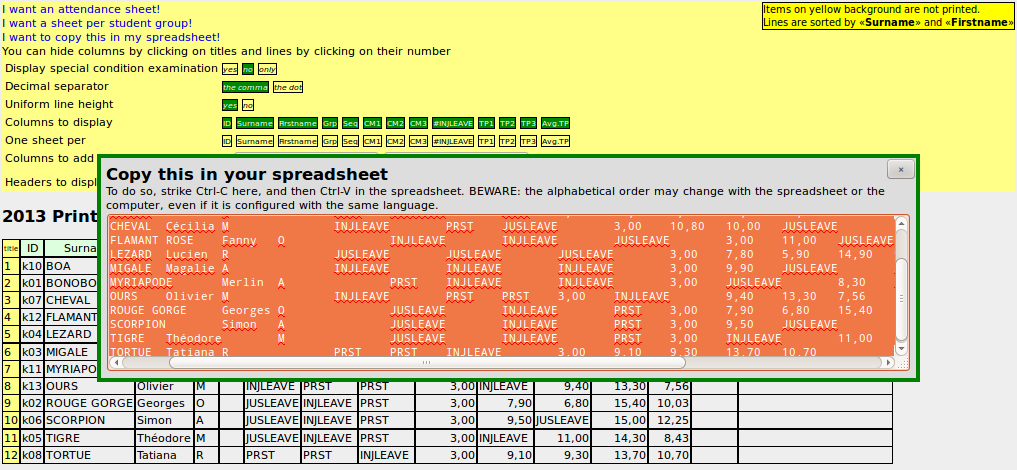The width and height of the screenshot is (1017, 470).
Task: Click the text area's scroll down arrow
Action: [x=902, y=347]
